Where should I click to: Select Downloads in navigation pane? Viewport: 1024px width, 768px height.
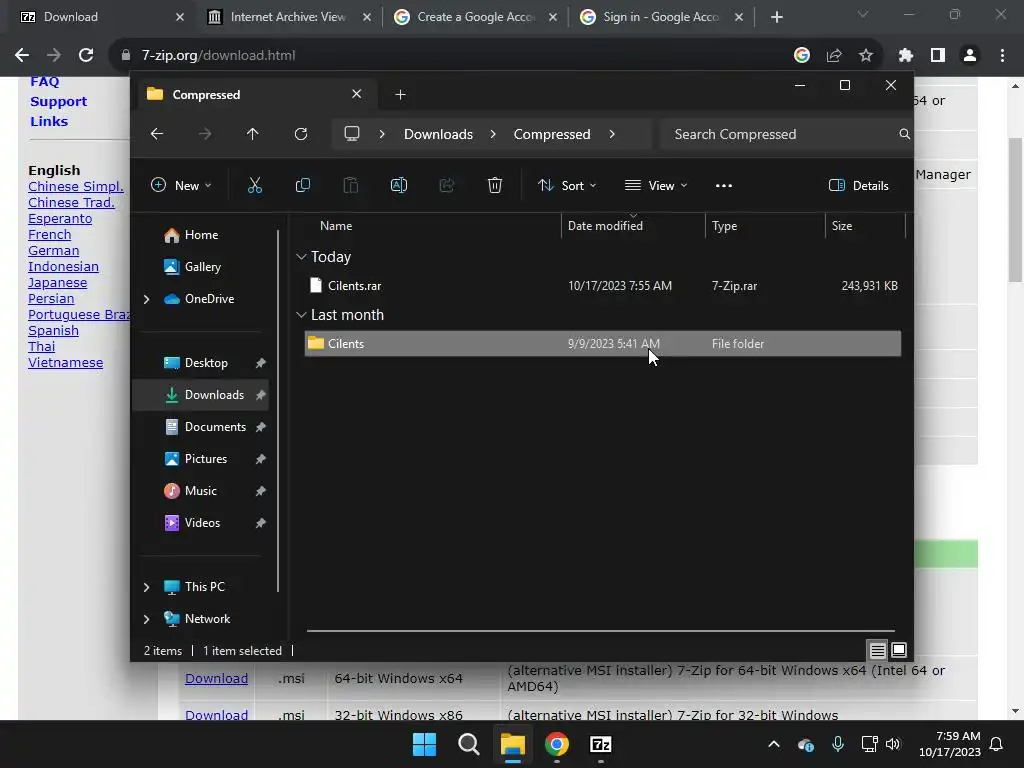tap(200, 394)
